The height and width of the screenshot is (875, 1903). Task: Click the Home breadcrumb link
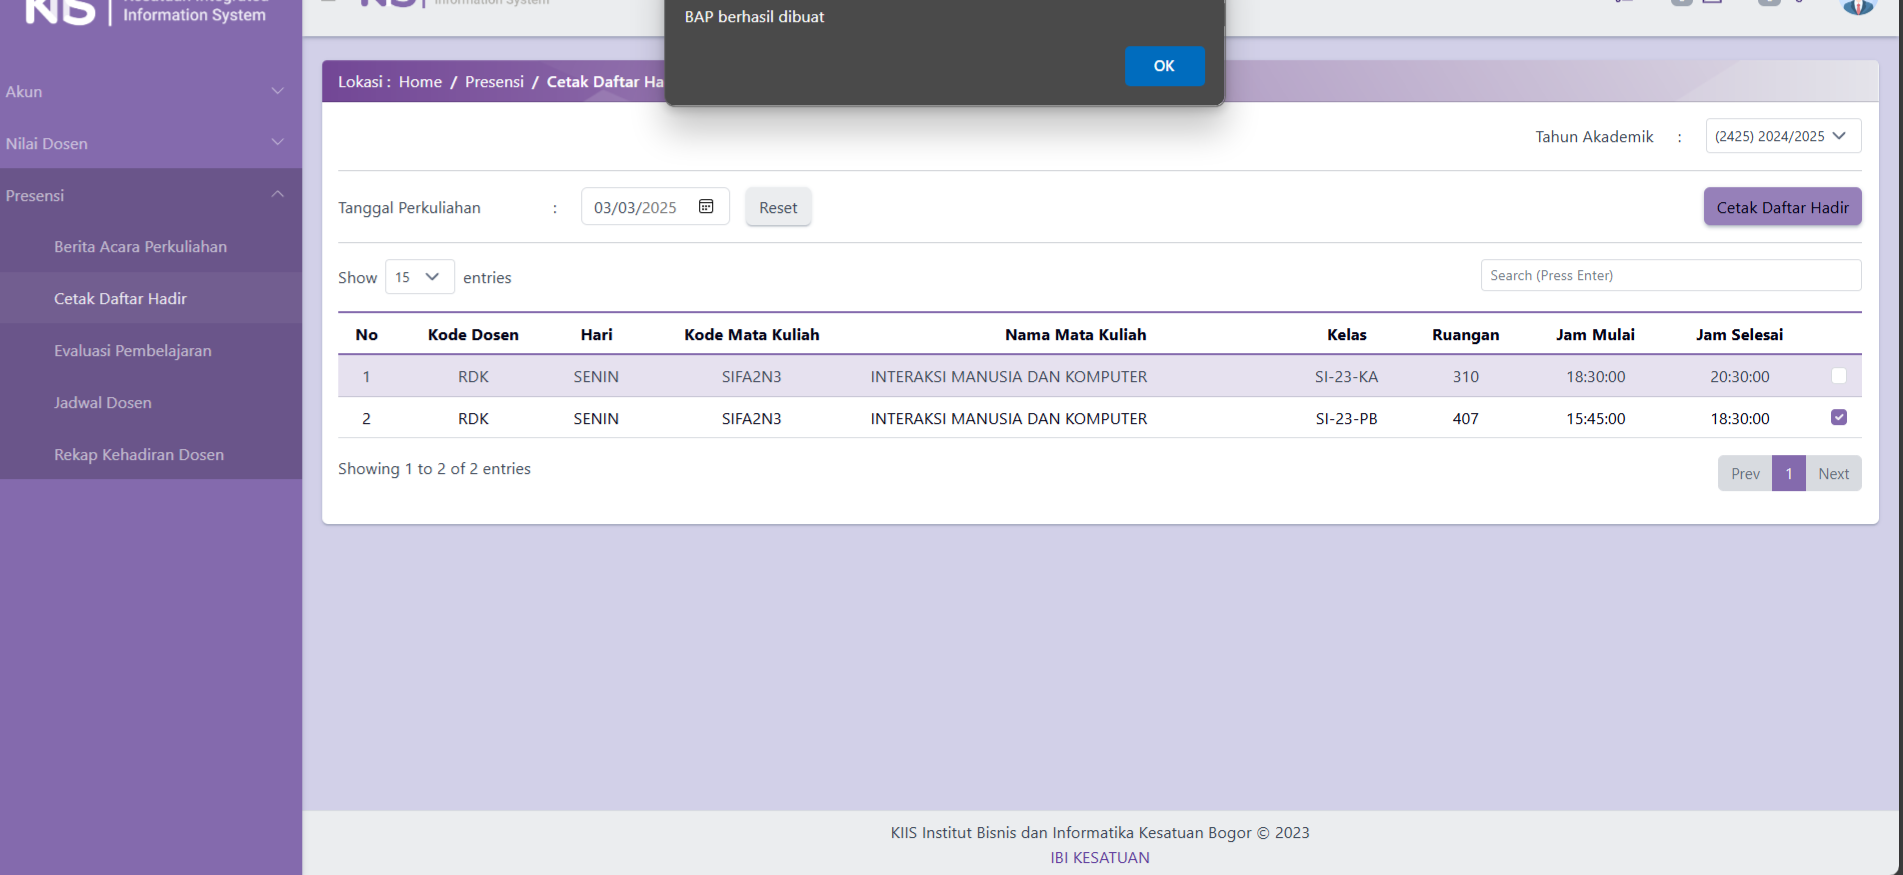point(420,82)
